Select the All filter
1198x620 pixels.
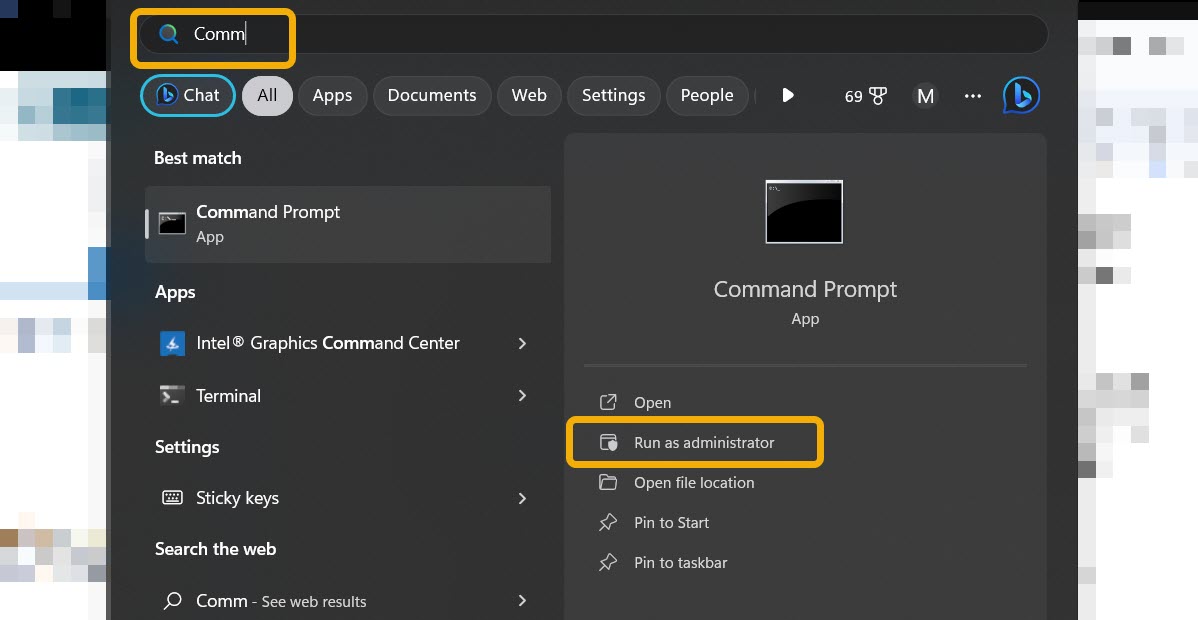coord(267,95)
